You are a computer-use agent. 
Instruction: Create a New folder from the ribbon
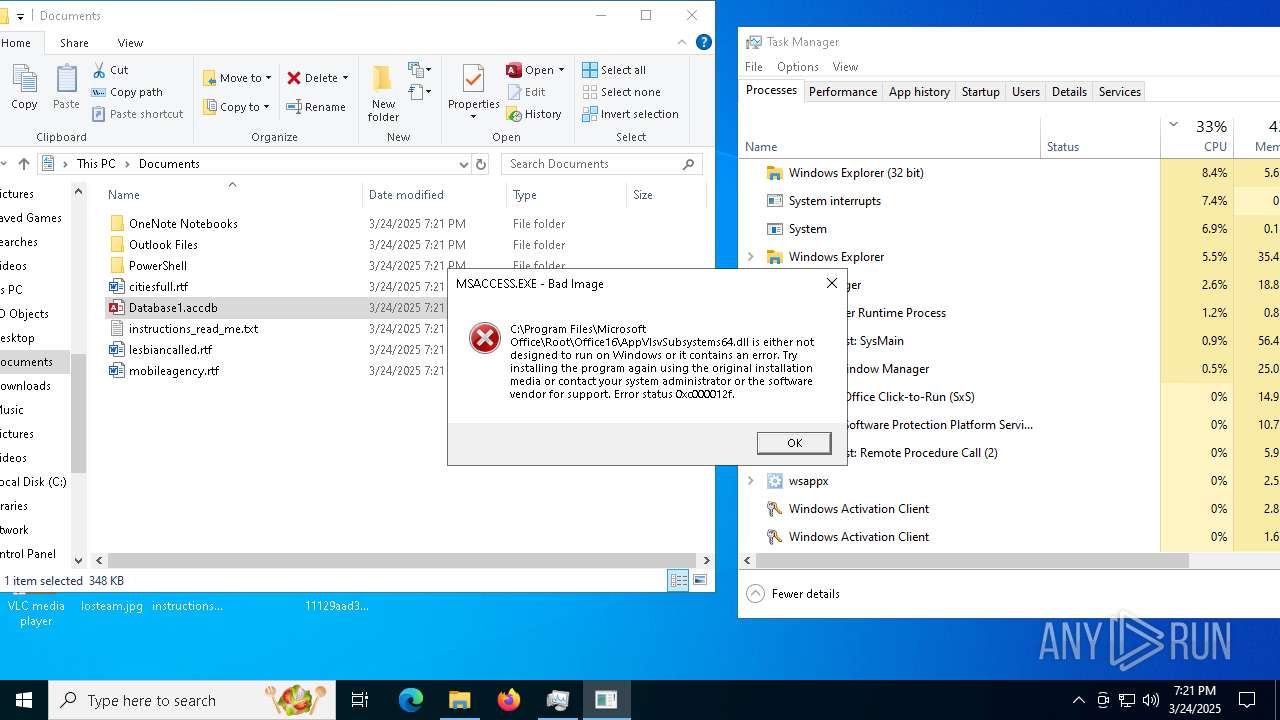click(383, 93)
